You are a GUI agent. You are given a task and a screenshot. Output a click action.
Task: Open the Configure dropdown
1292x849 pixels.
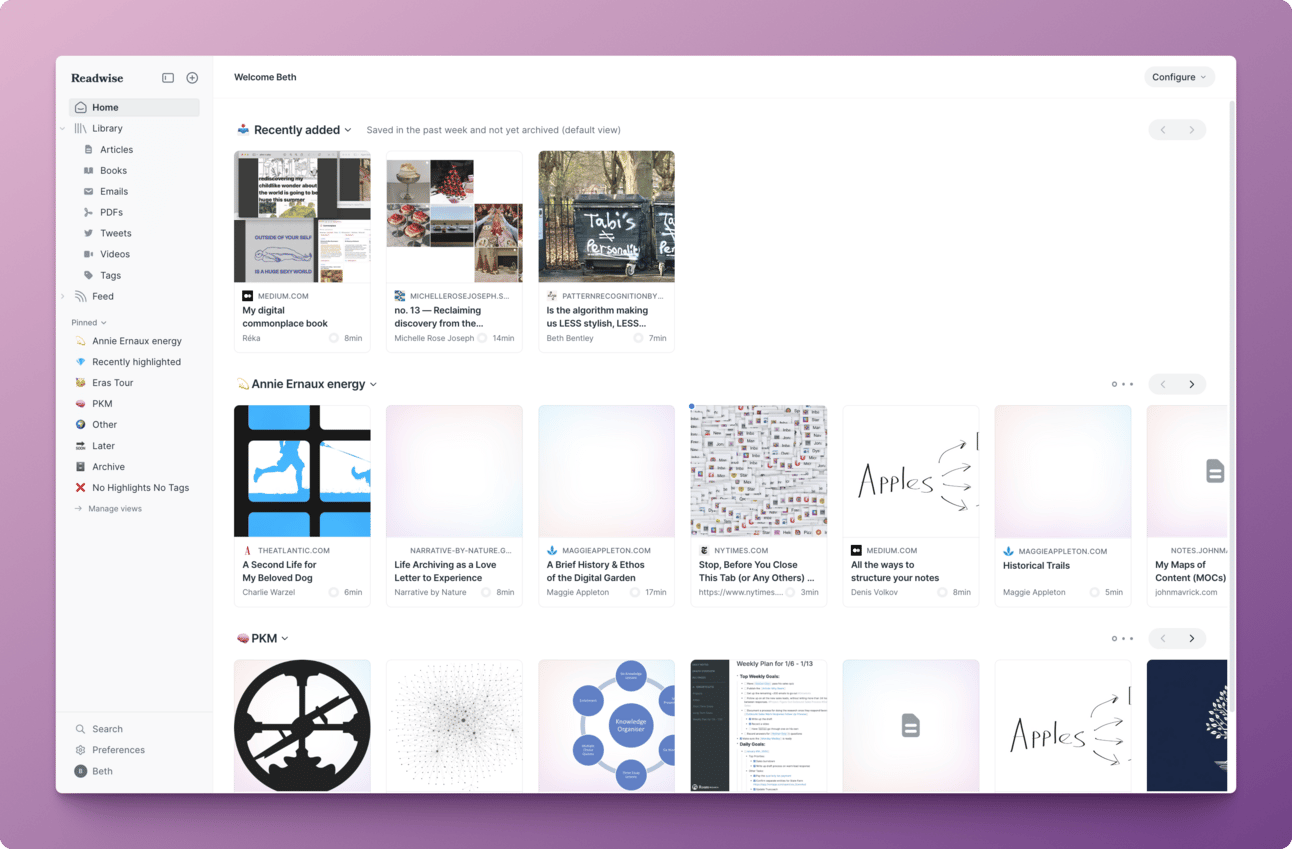pyautogui.click(x=1179, y=77)
